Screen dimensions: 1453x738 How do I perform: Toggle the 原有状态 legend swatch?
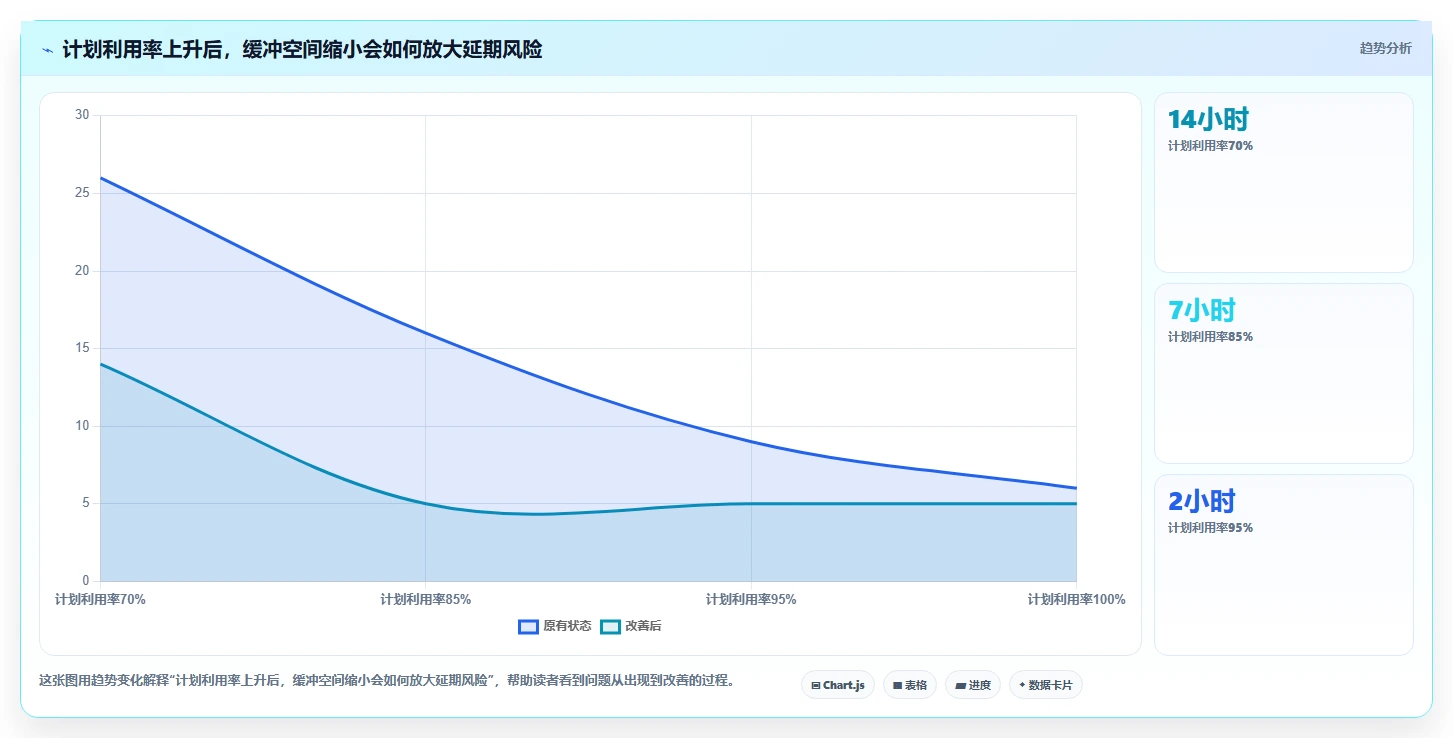coord(528,627)
